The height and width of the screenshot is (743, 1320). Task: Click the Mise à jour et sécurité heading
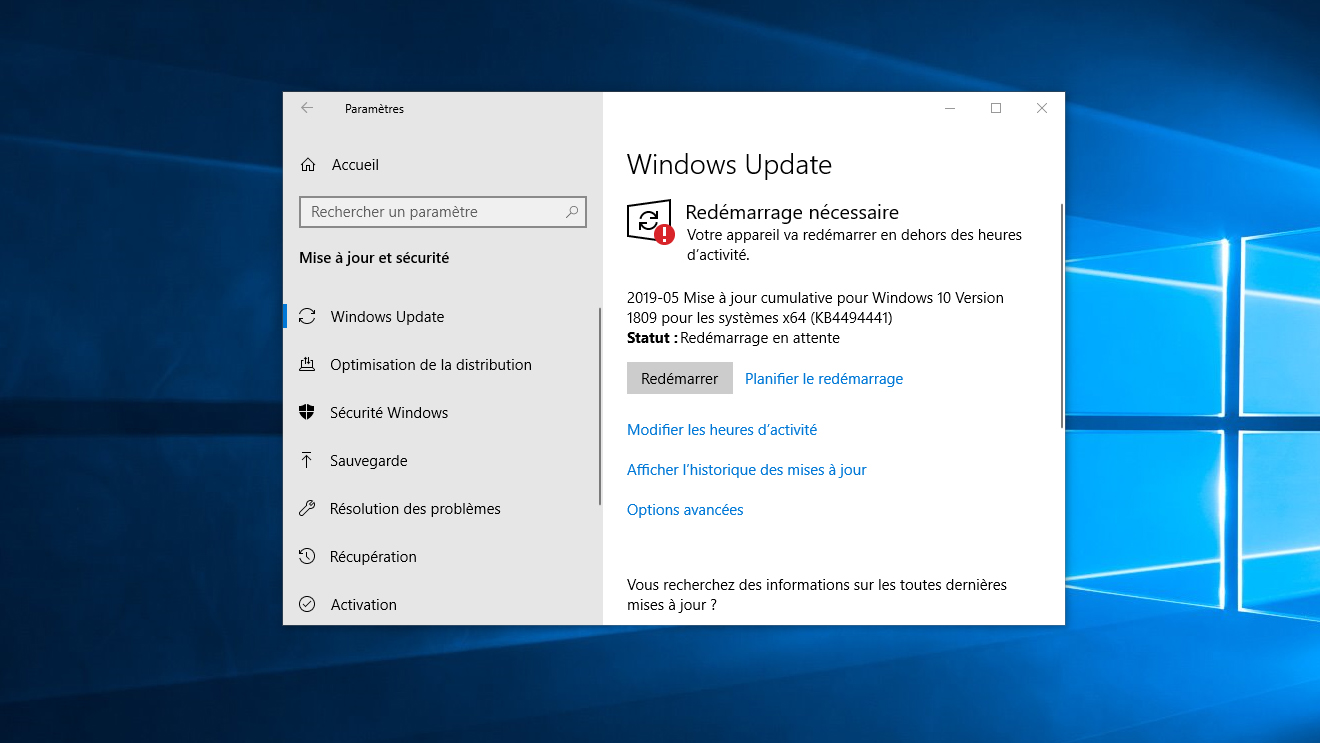click(374, 258)
